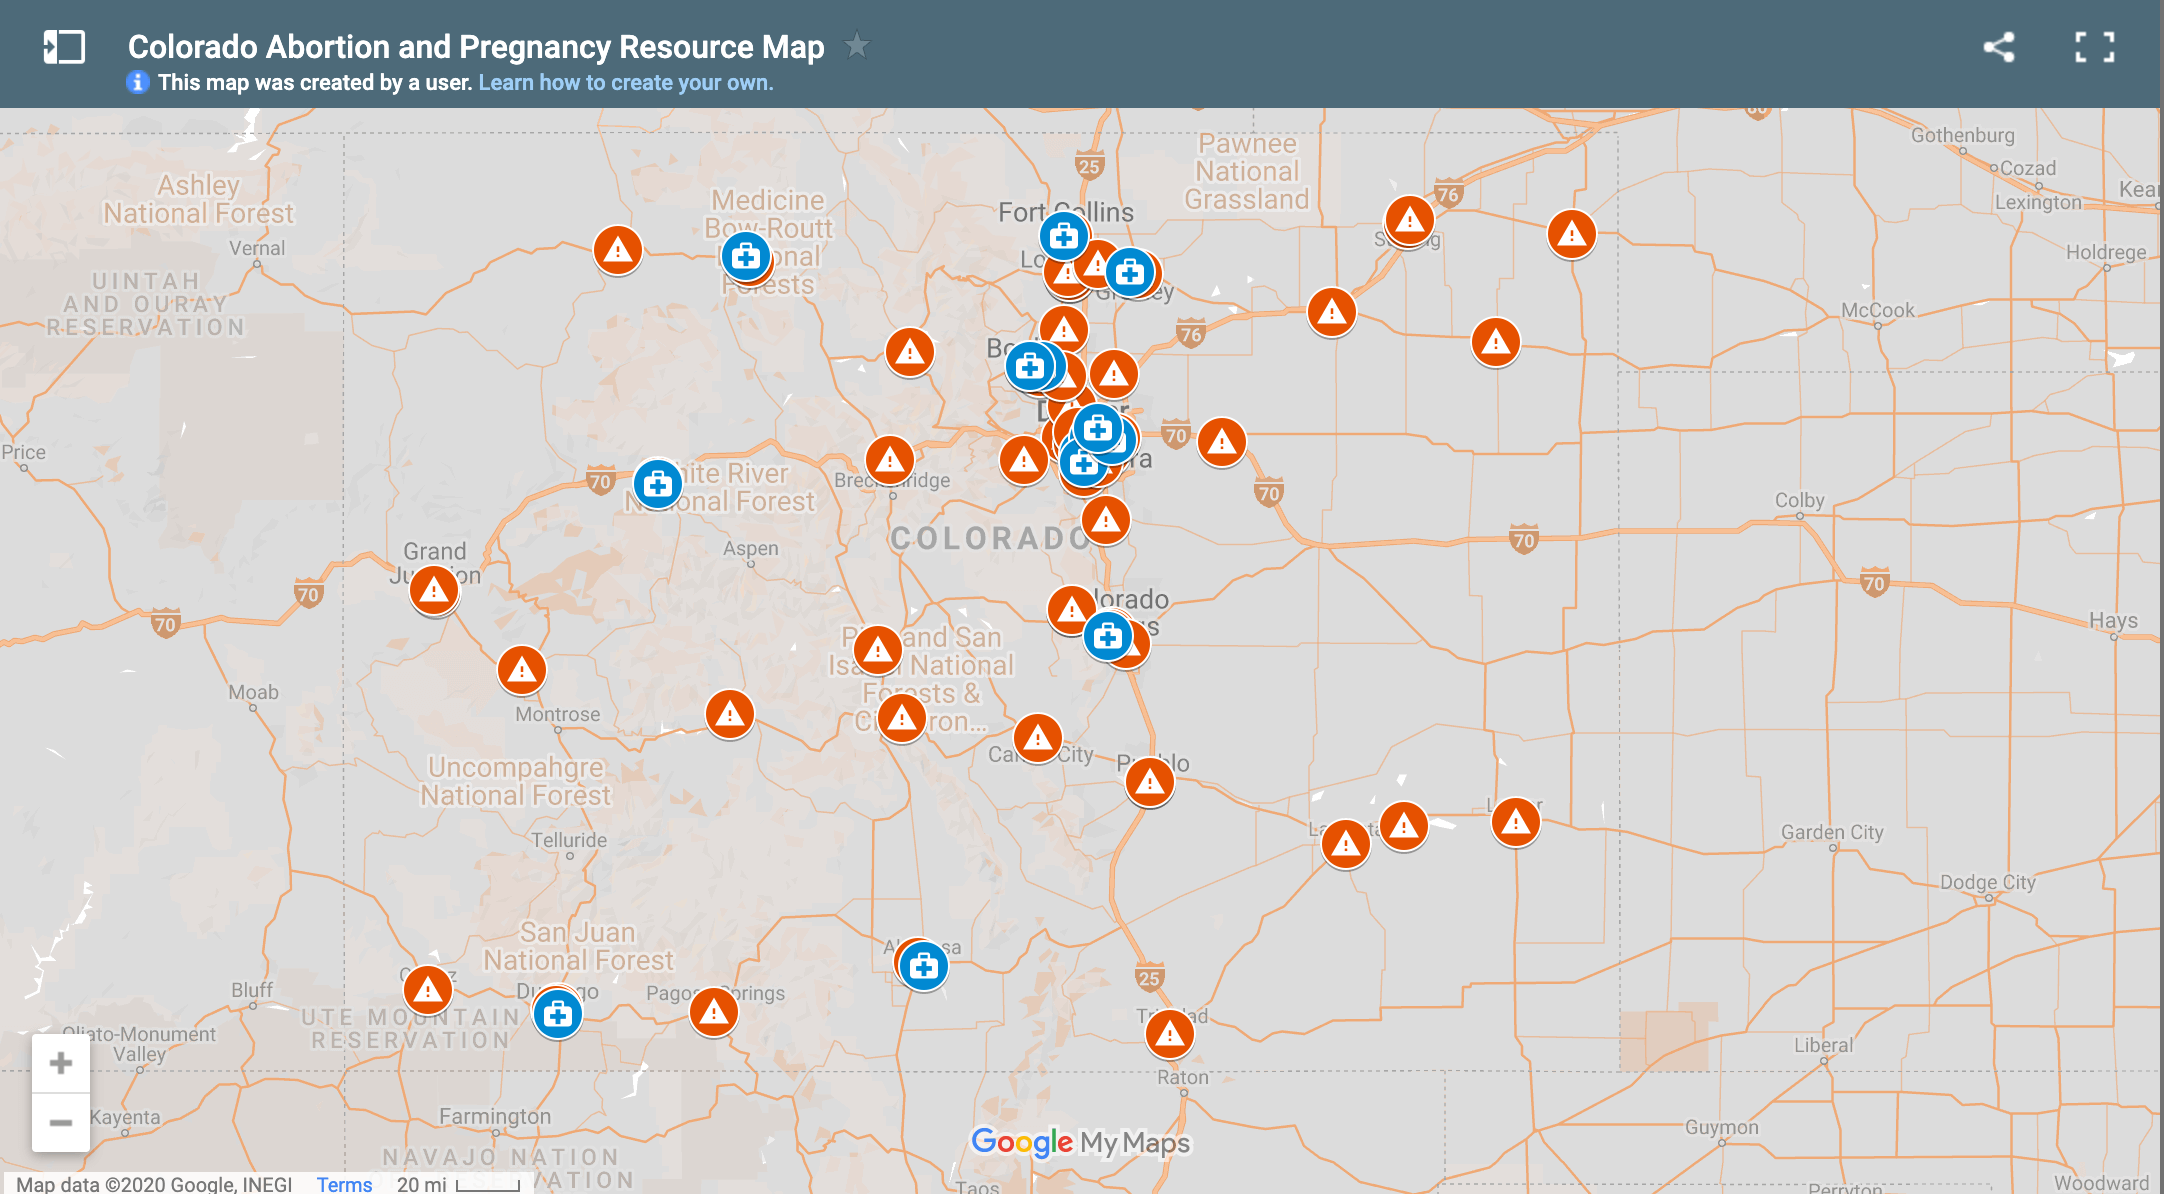The image size is (2164, 1194).
Task: Click 'Map data ©2020 Google, INEGI' attribution
Action: (155, 1184)
